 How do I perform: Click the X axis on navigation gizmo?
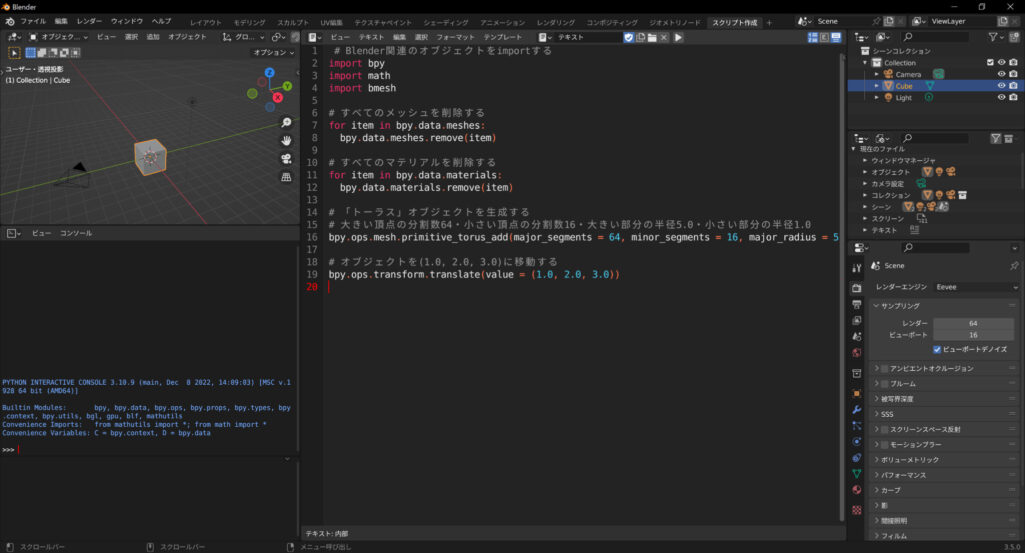pos(278,97)
